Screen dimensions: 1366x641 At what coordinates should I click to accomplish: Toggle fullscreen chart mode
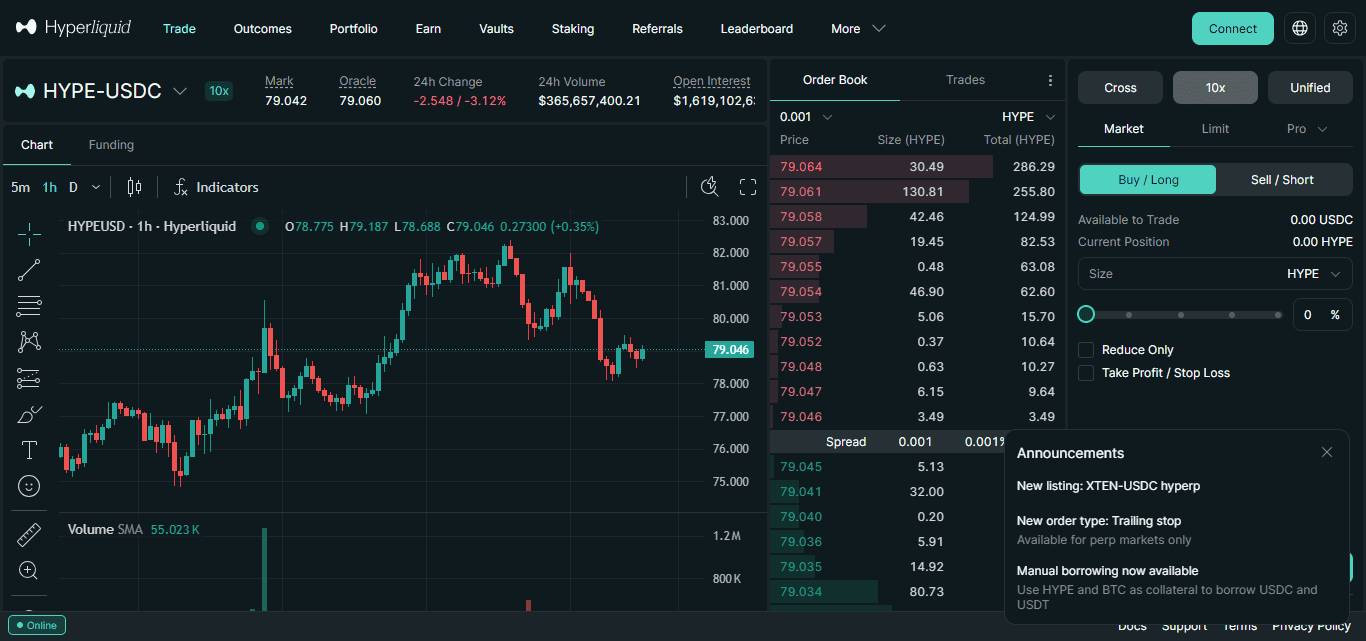click(x=748, y=187)
